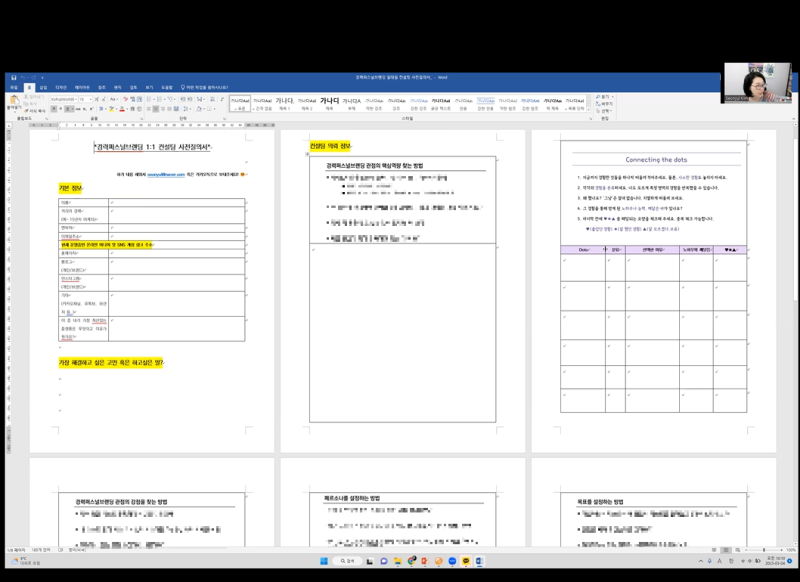800x582 pixels.
Task: Click the Justify alignment icon
Action: pos(169,109)
